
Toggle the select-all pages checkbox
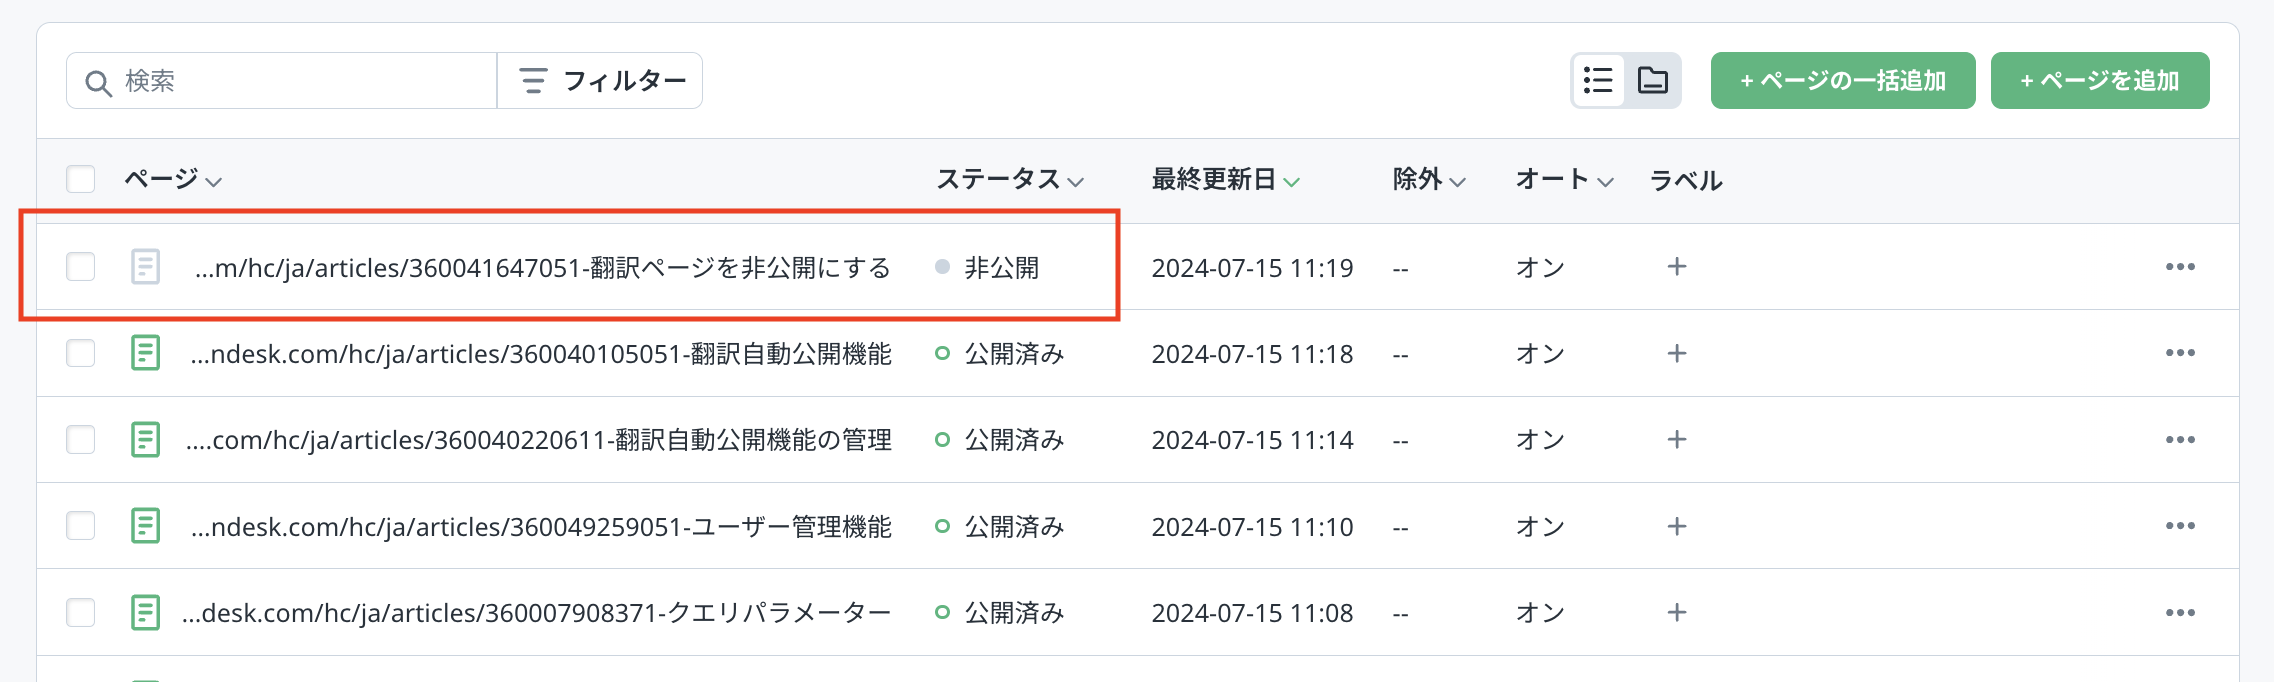(81, 179)
